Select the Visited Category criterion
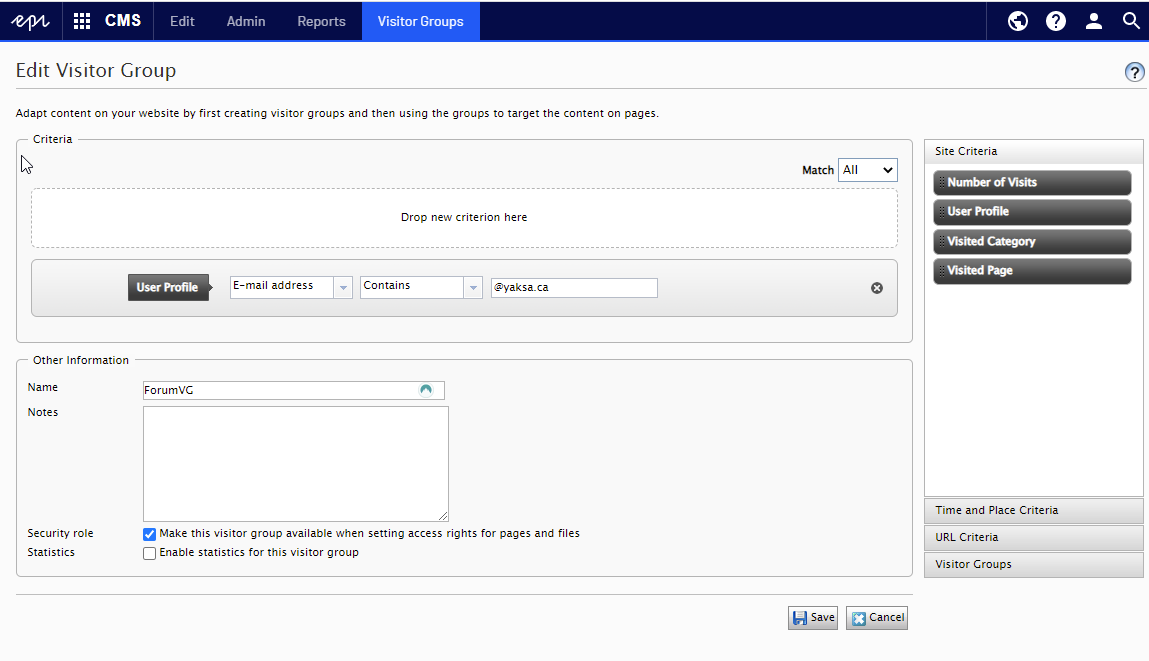This screenshot has height=661, width=1149. coord(1032,241)
